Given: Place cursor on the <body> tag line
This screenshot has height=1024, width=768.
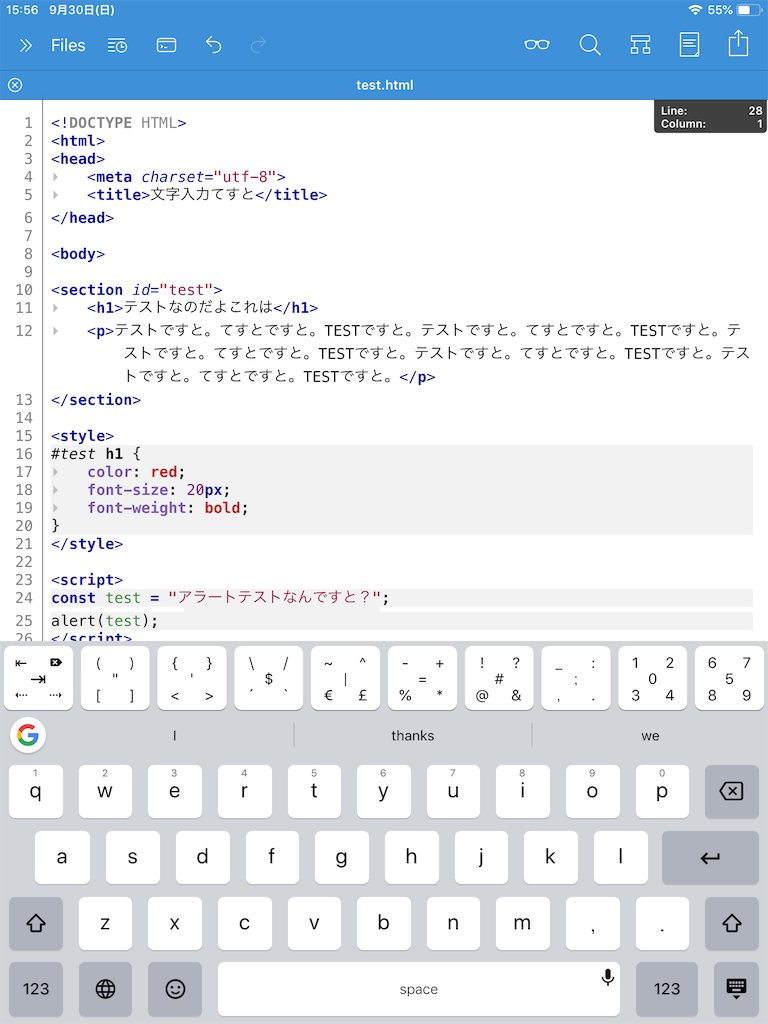Looking at the screenshot, I should coord(78,254).
